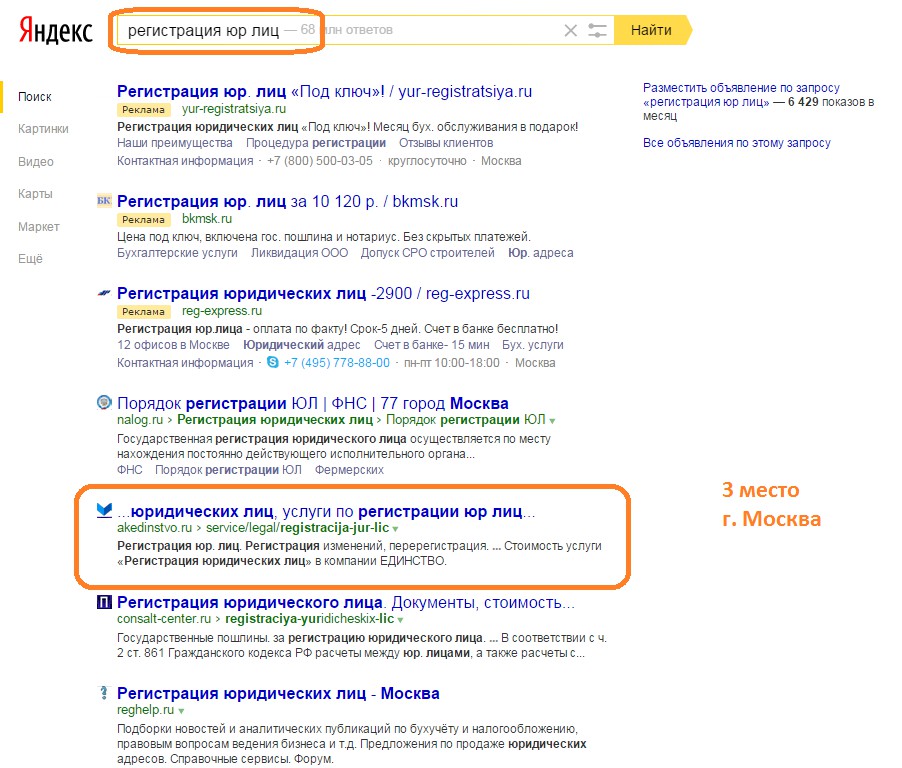Open result Регистрация юридических лиц - Москва

(x=278, y=693)
